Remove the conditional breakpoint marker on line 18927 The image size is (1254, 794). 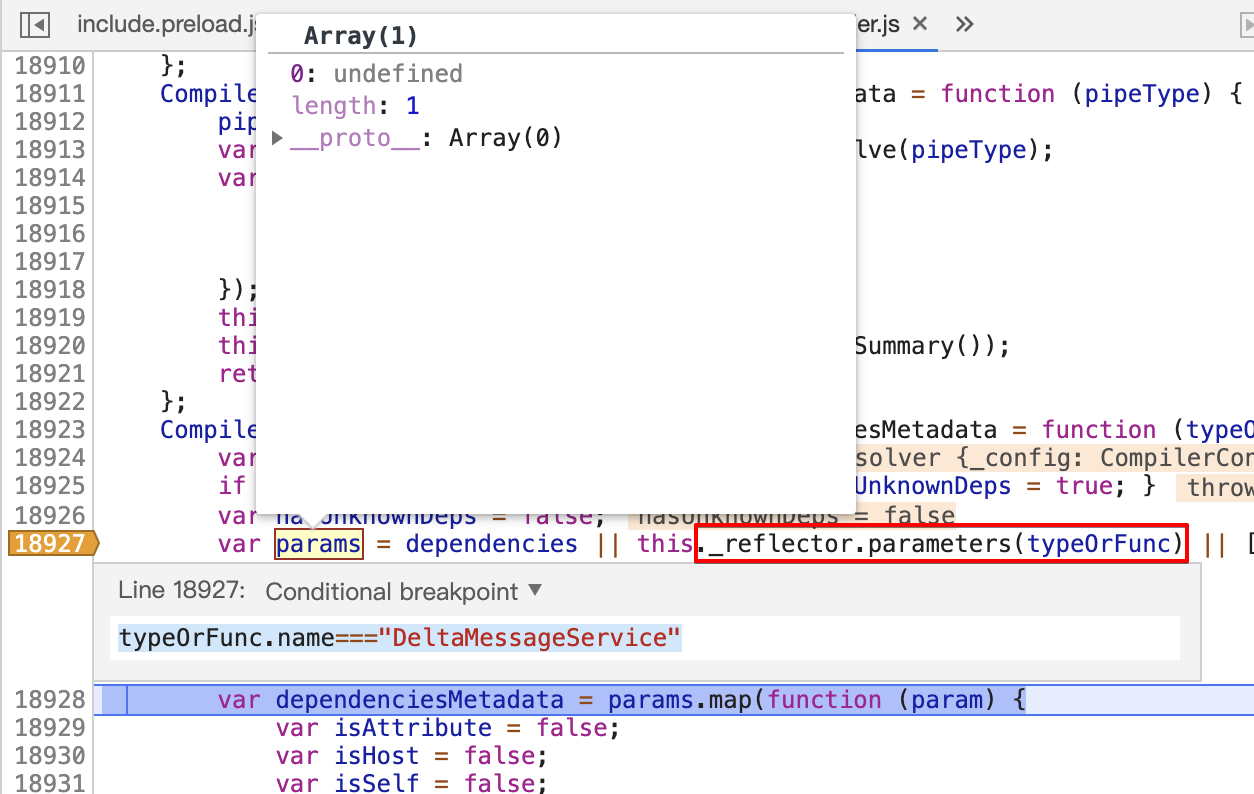point(52,544)
